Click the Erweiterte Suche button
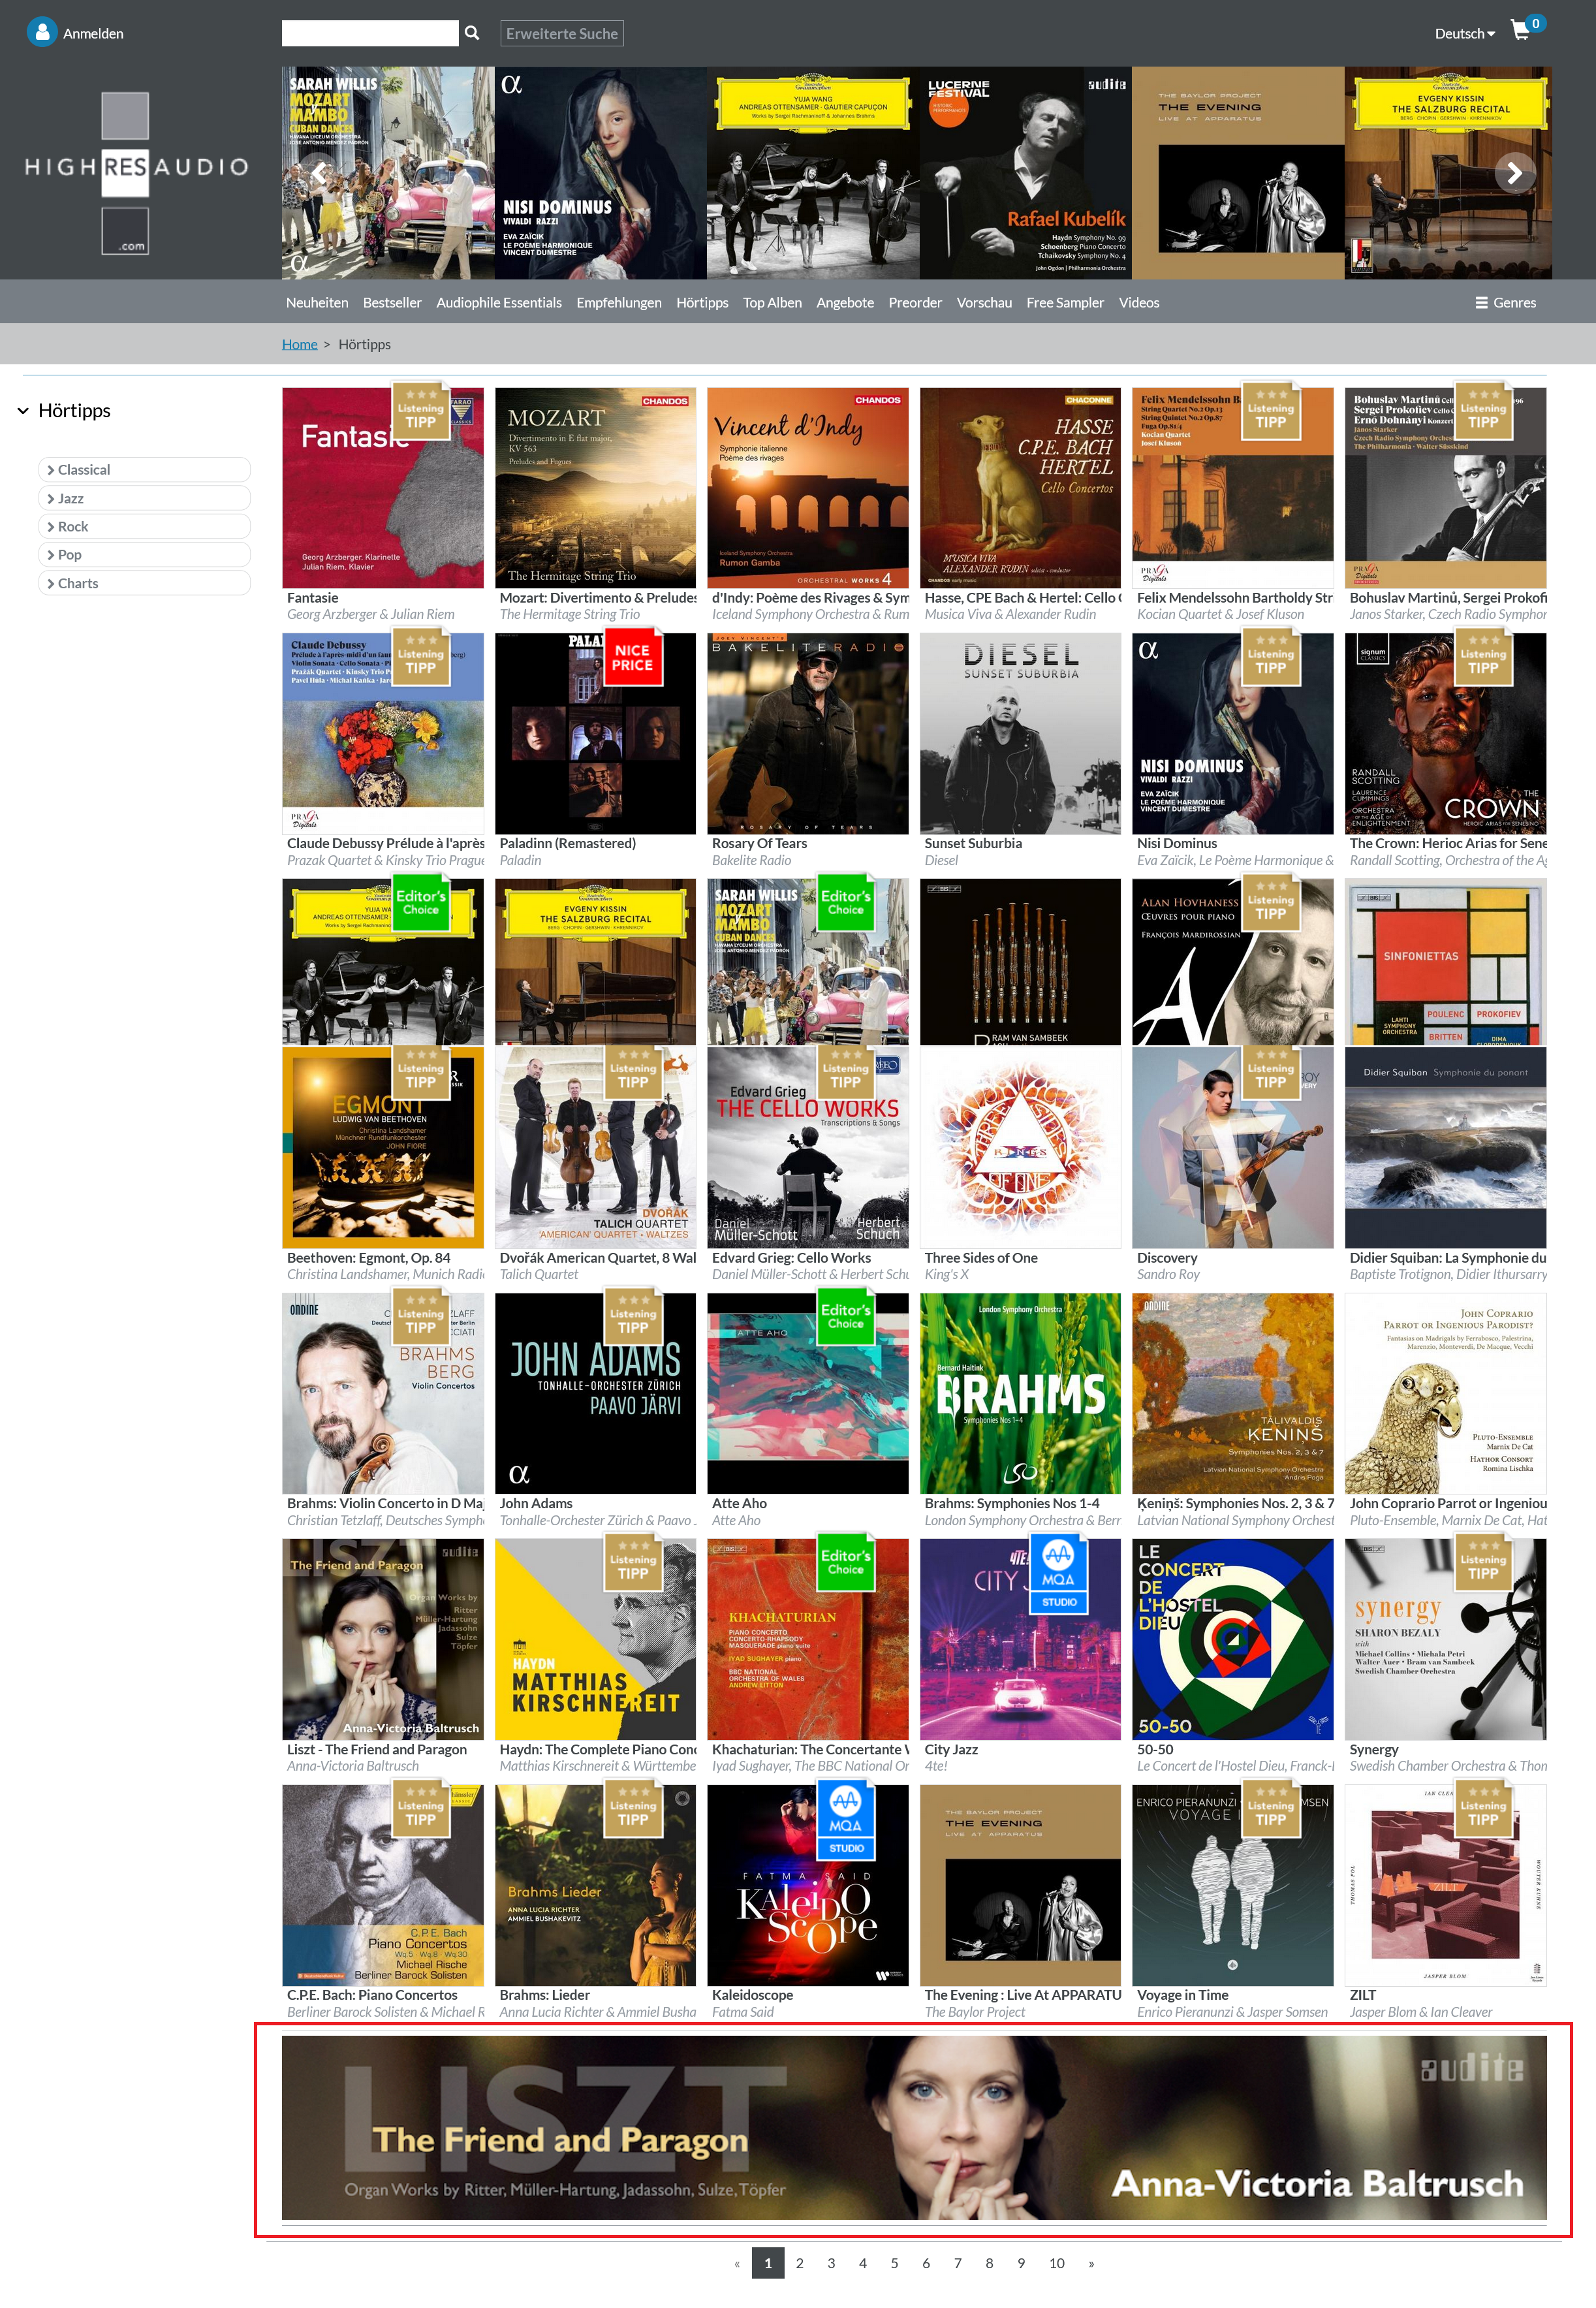 tap(562, 34)
